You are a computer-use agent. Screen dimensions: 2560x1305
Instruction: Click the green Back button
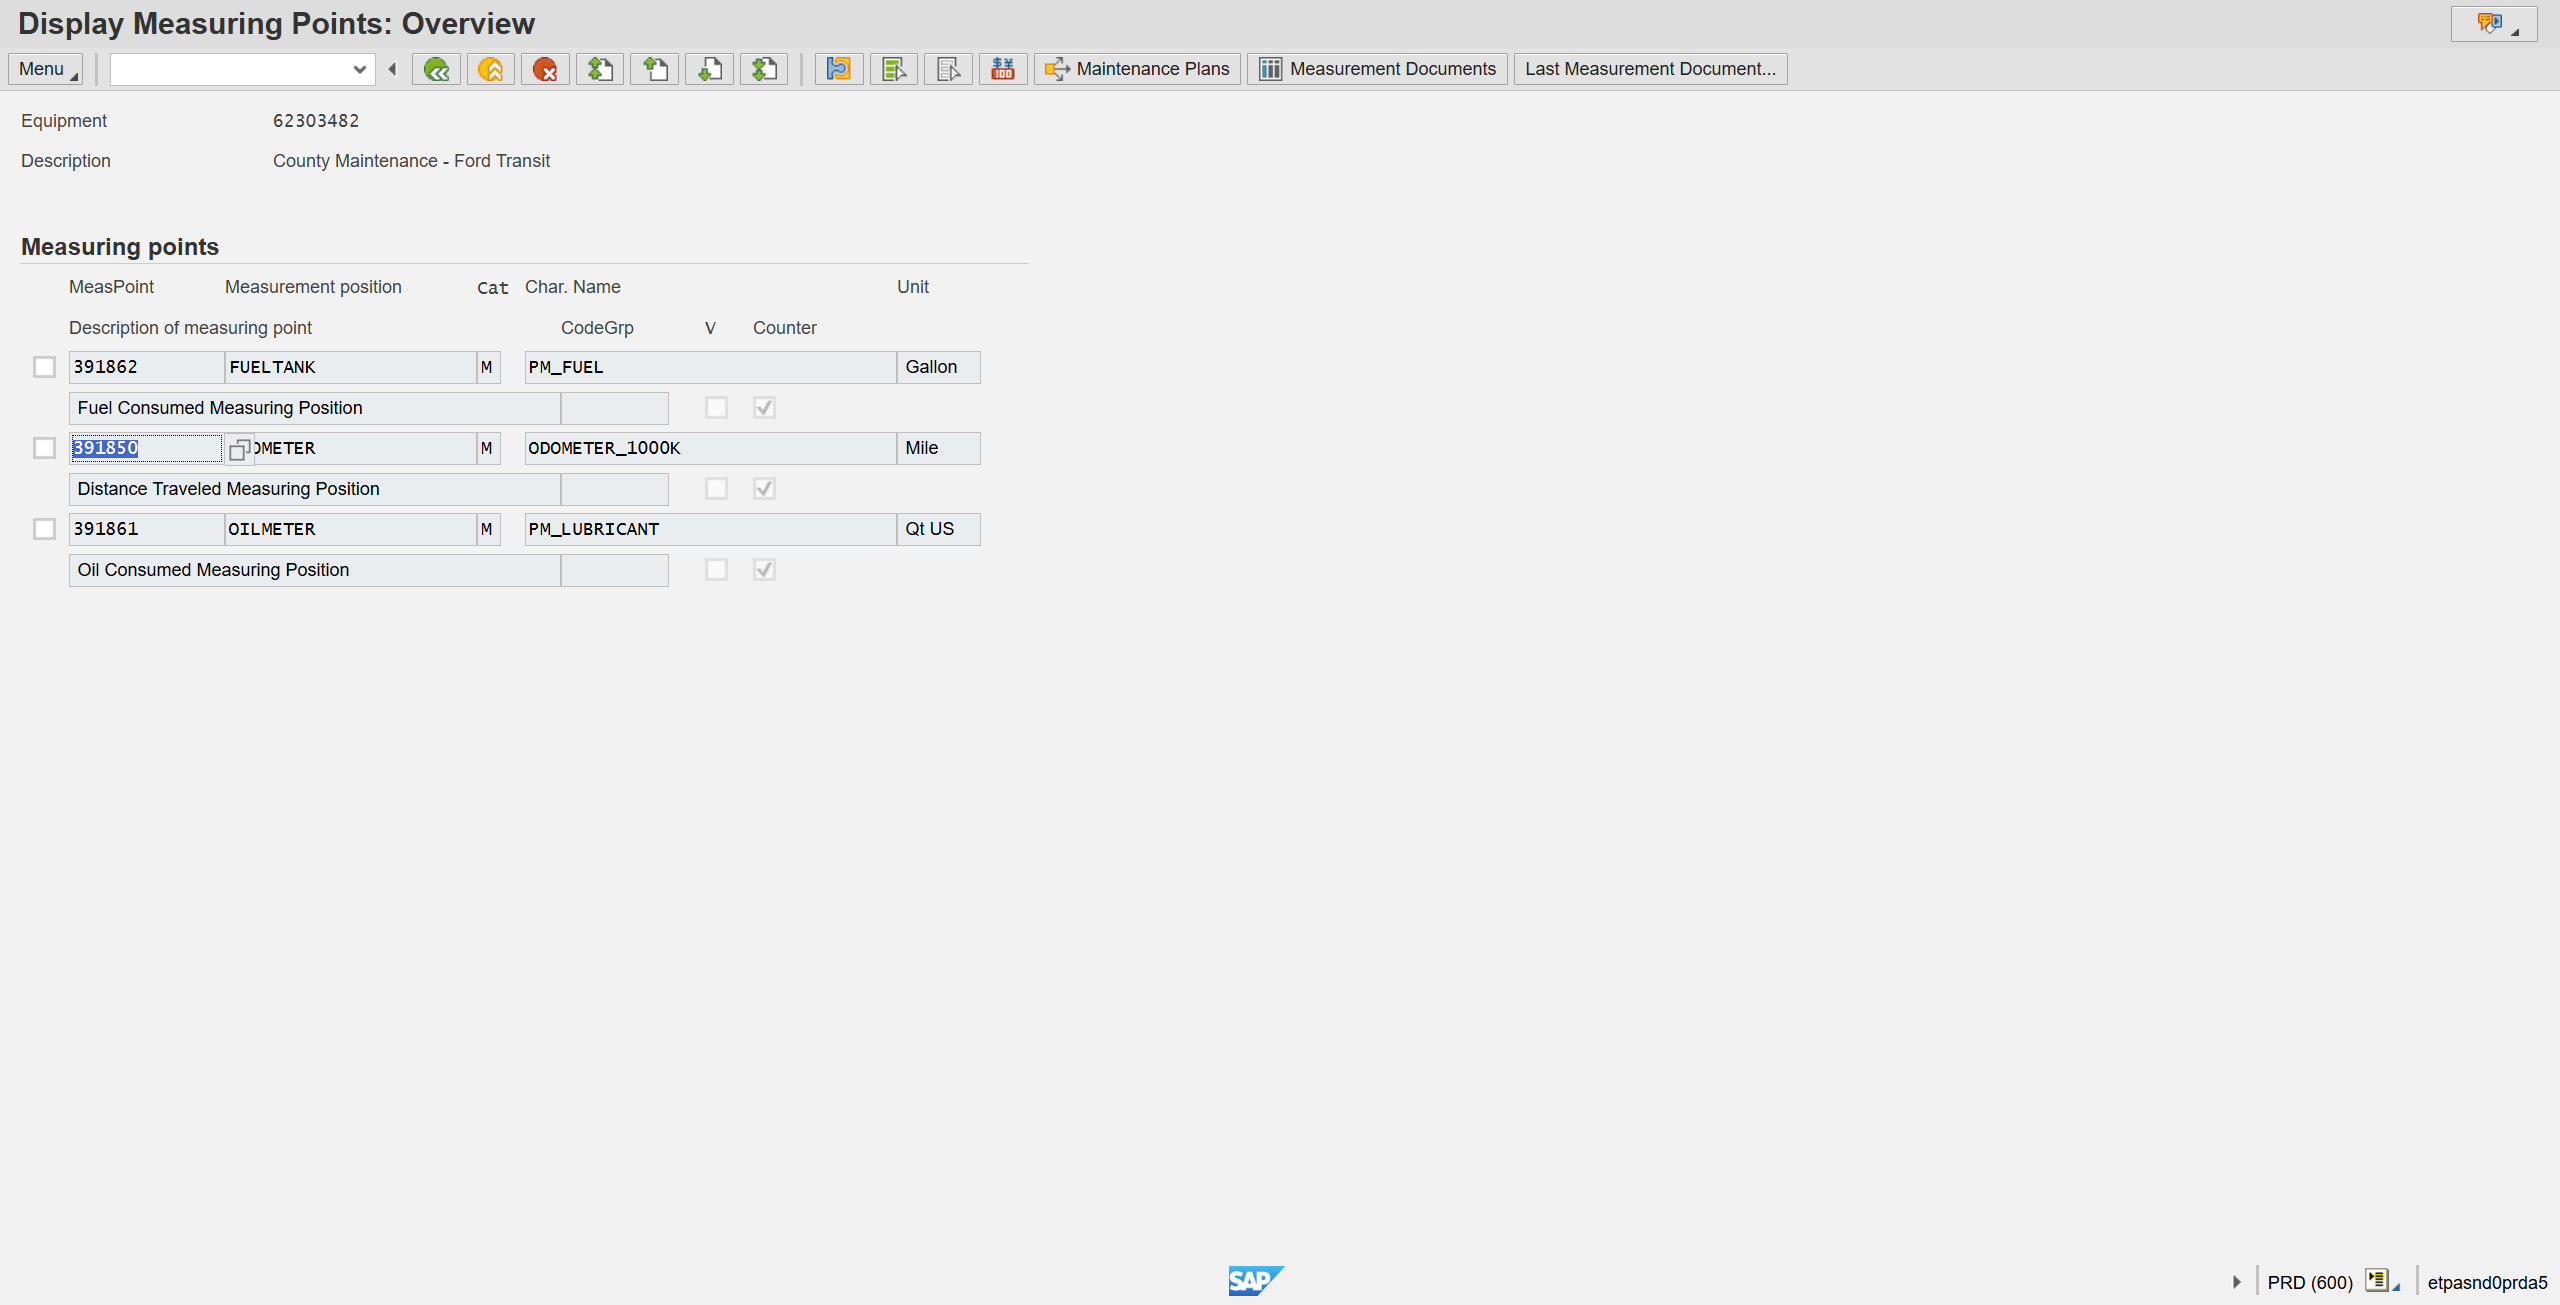(436, 69)
